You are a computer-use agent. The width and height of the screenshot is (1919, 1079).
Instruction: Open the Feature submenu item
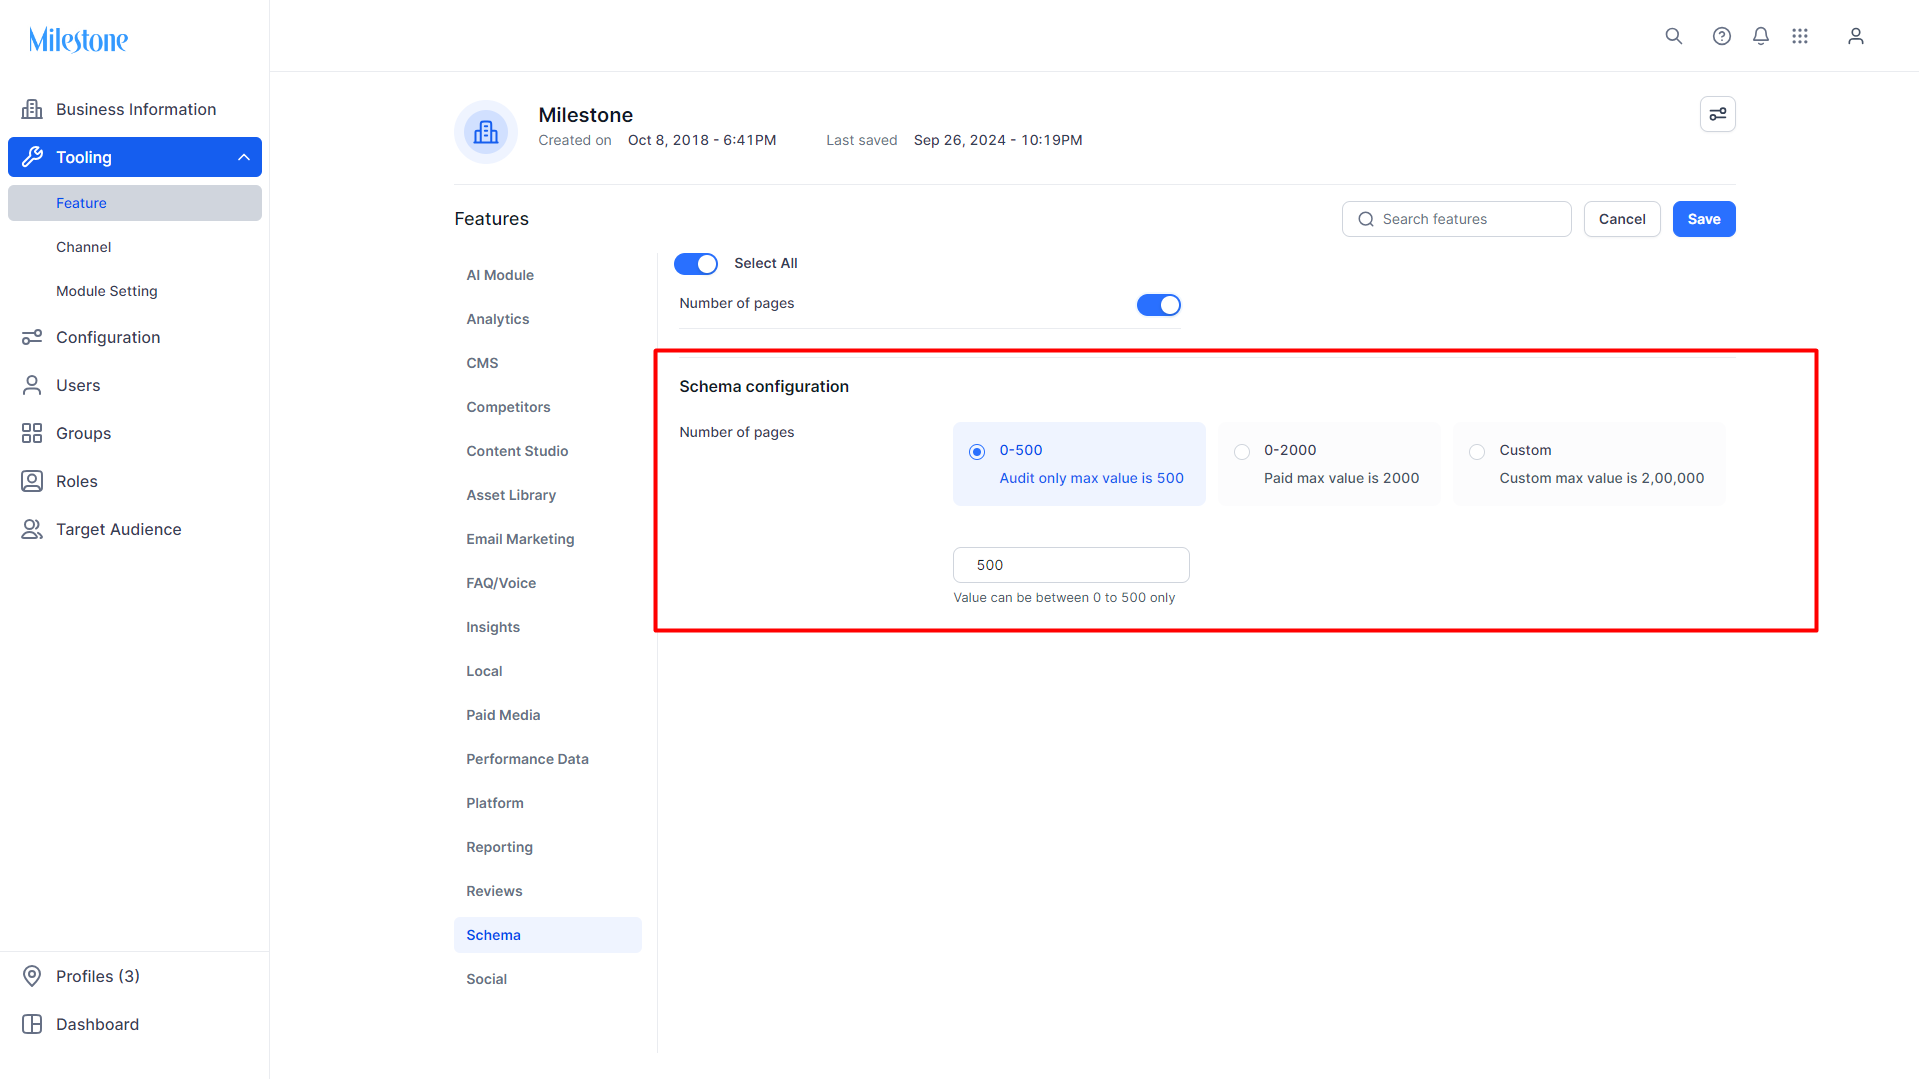coord(135,203)
